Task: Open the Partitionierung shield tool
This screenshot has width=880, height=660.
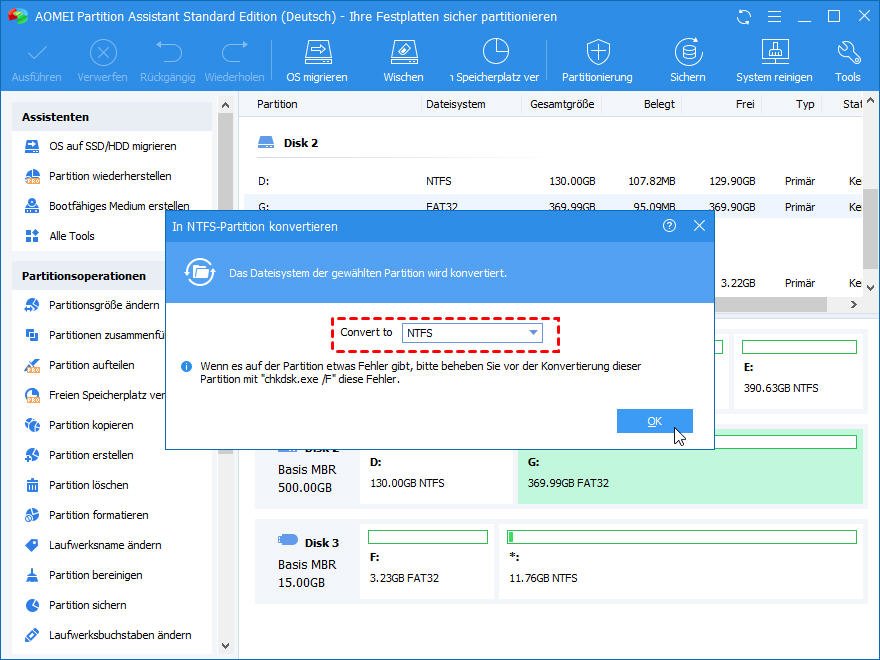Action: tap(597, 61)
